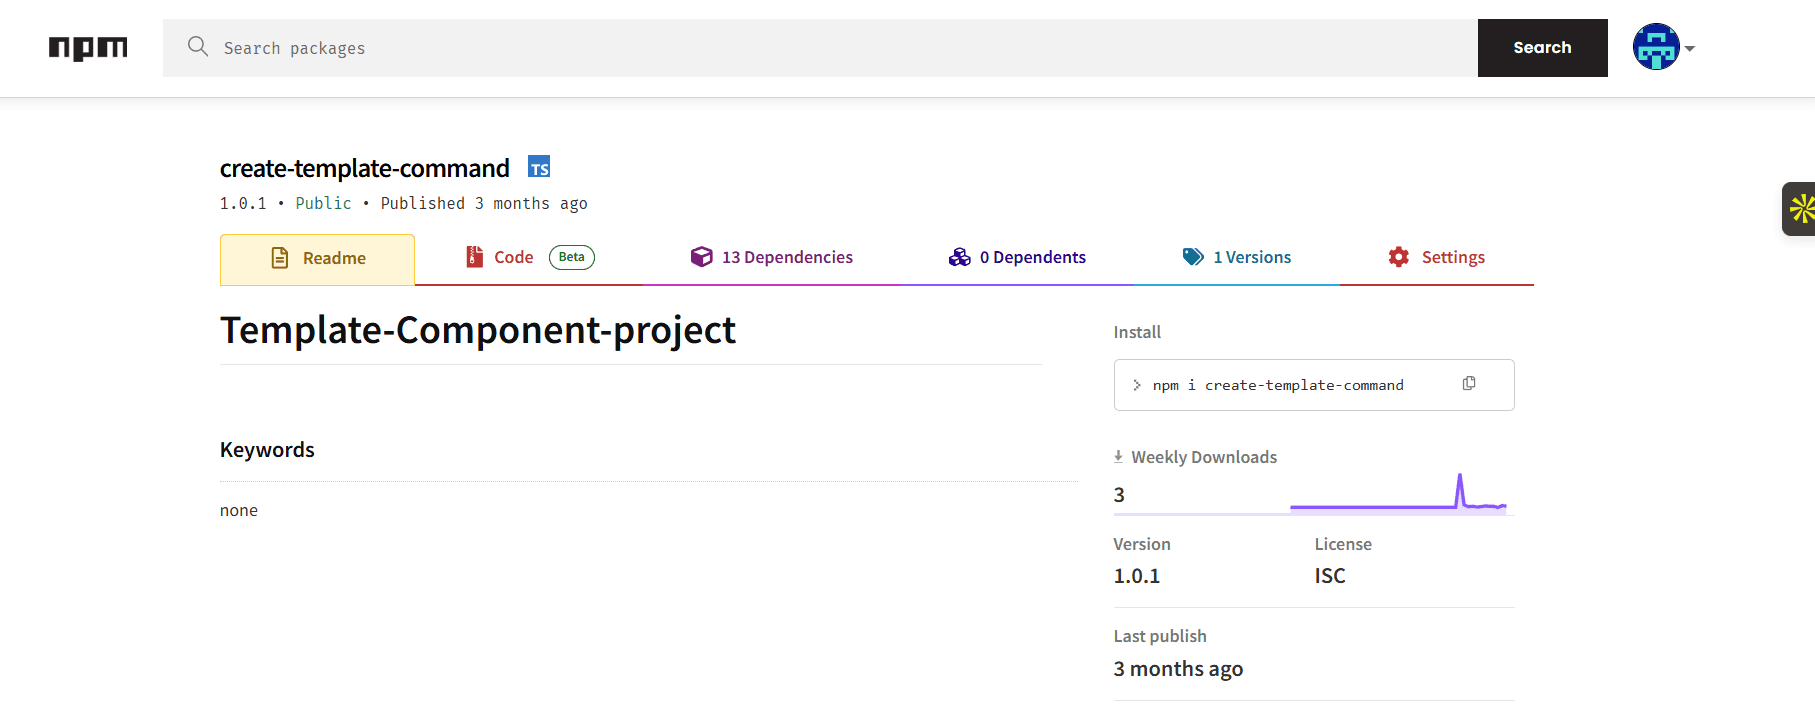Expand the account menu dropdown arrow

(1689, 48)
